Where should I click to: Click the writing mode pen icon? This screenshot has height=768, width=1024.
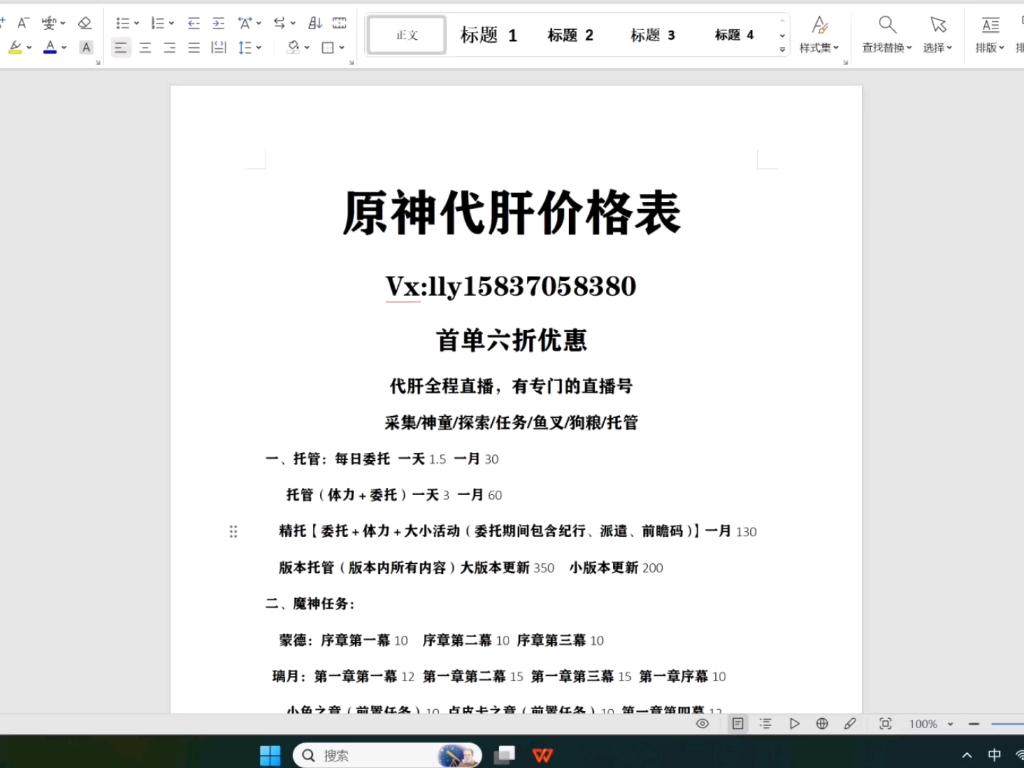tap(850, 724)
